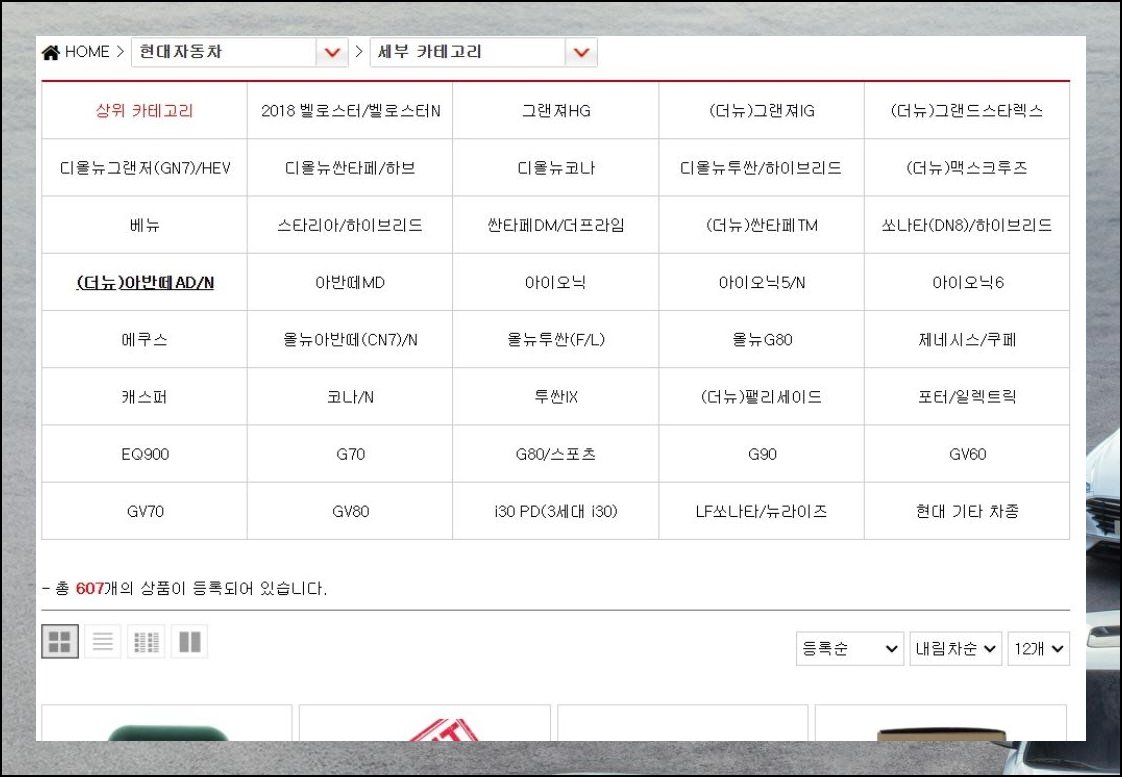Viewport: 1122px width, 777px height.
Task: Switch to list view icon
Action: [103, 641]
